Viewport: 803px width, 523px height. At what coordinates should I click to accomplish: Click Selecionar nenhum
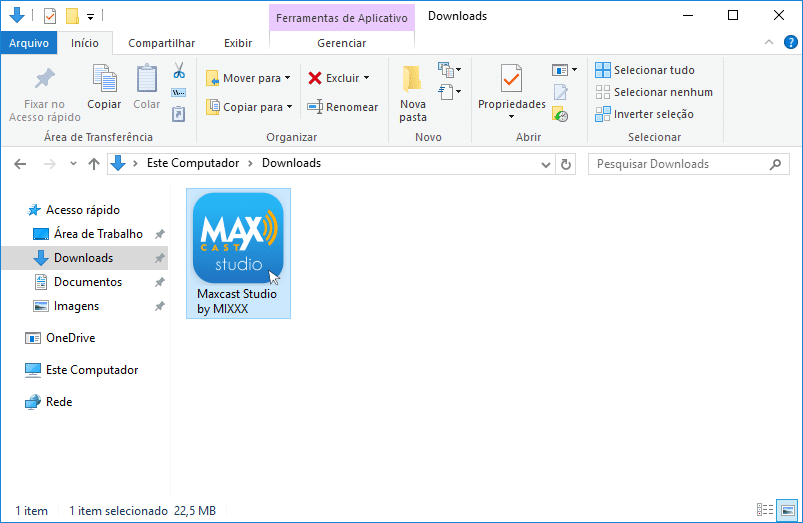coord(654,92)
